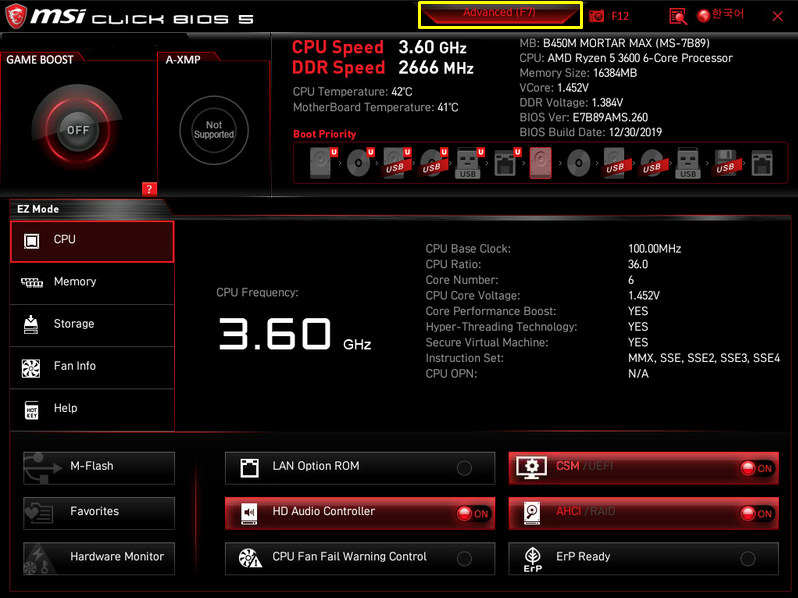Enable CPU Fan Fail Warning Control
This screenshot has width=798, height=598.
(x=360, y=558)
